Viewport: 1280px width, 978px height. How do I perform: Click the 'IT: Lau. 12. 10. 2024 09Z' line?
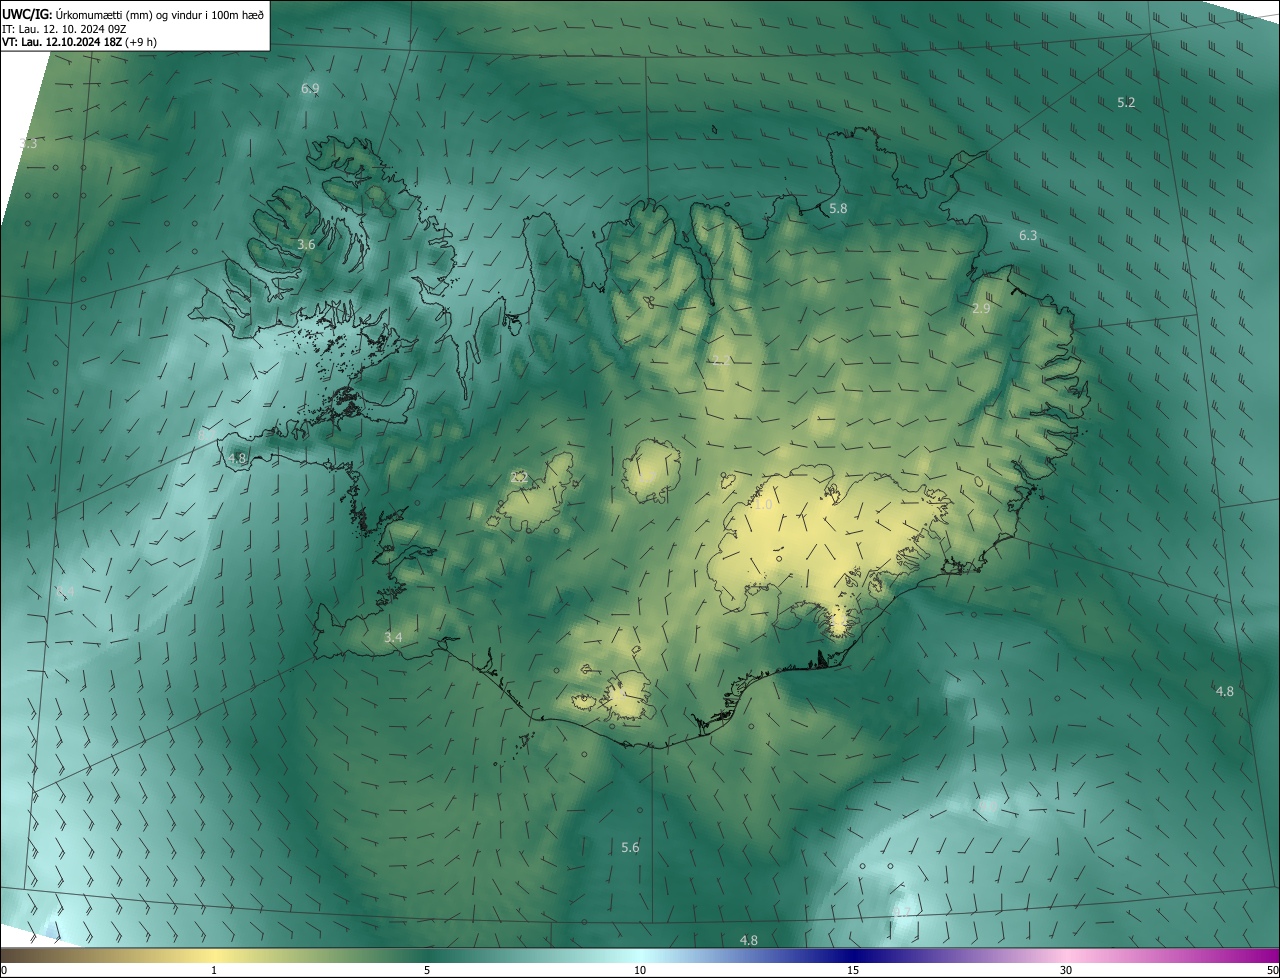(x=65, y=29)
